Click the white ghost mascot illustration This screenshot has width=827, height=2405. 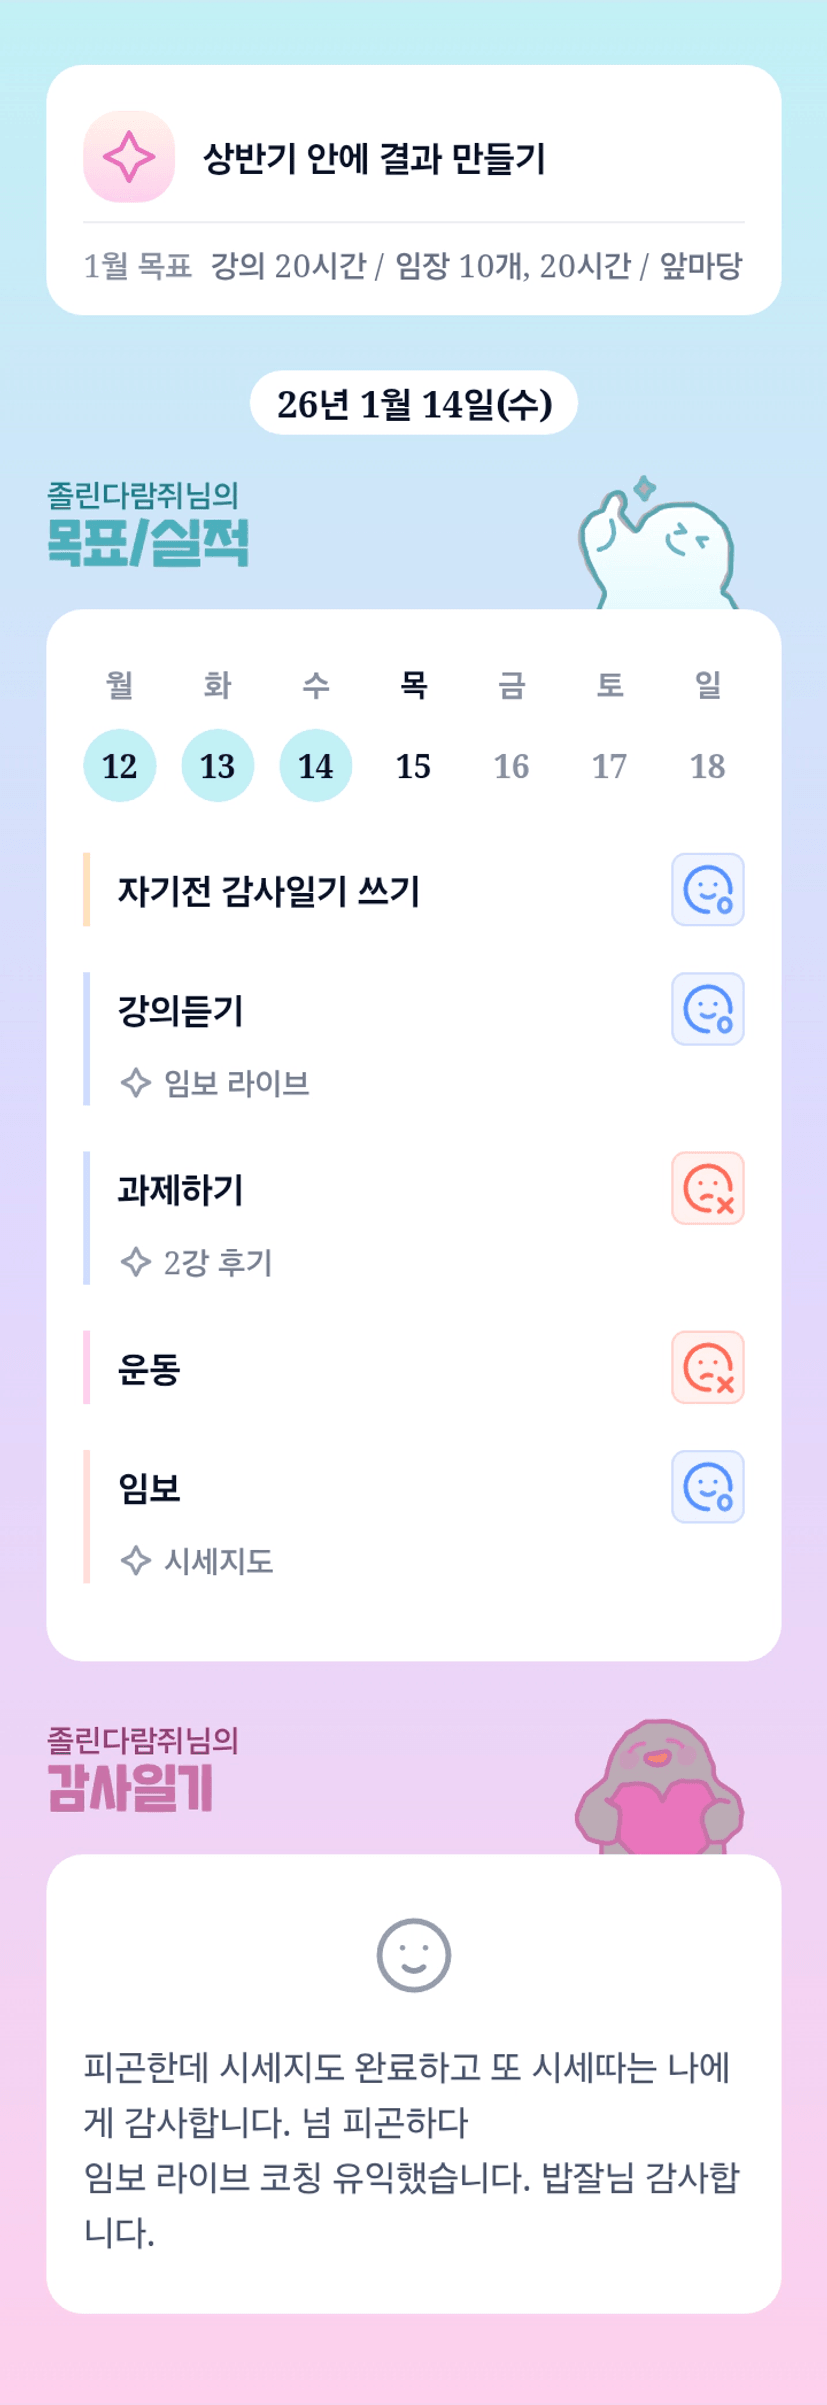[657, 546]
